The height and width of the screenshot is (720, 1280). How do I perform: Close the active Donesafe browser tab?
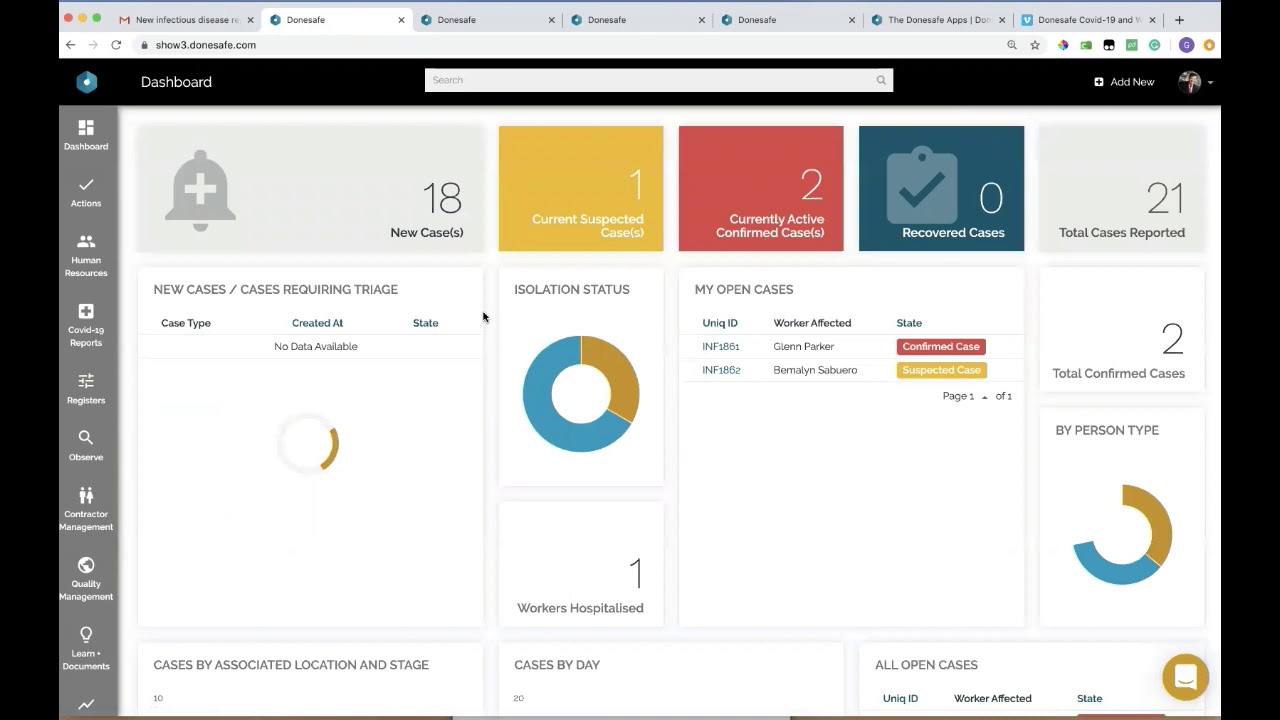pyautogui.click(x=401, y=20)
